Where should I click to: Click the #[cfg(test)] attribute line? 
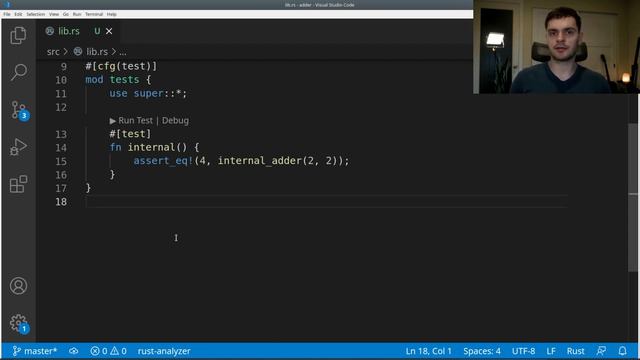[121, 66]
